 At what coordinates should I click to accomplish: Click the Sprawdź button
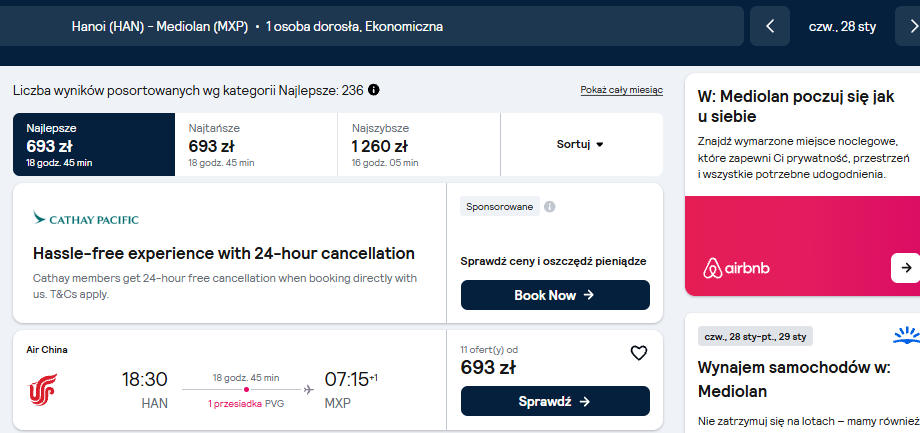coord(555,401)
